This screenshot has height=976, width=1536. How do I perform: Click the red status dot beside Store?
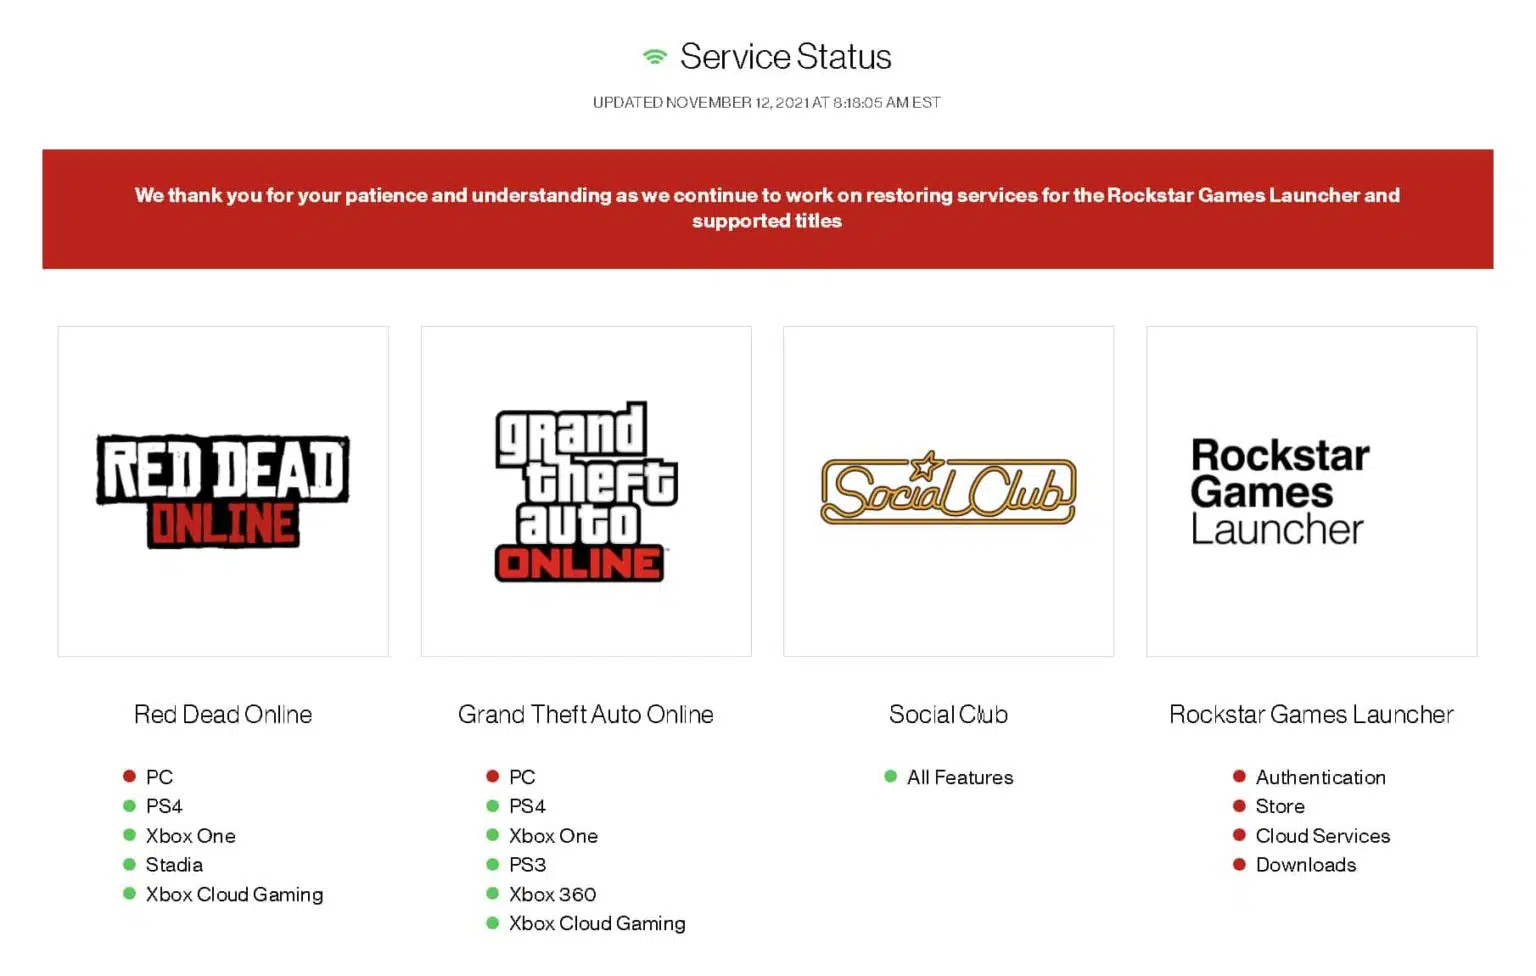pyautogui.click(x=1239, y=805)
